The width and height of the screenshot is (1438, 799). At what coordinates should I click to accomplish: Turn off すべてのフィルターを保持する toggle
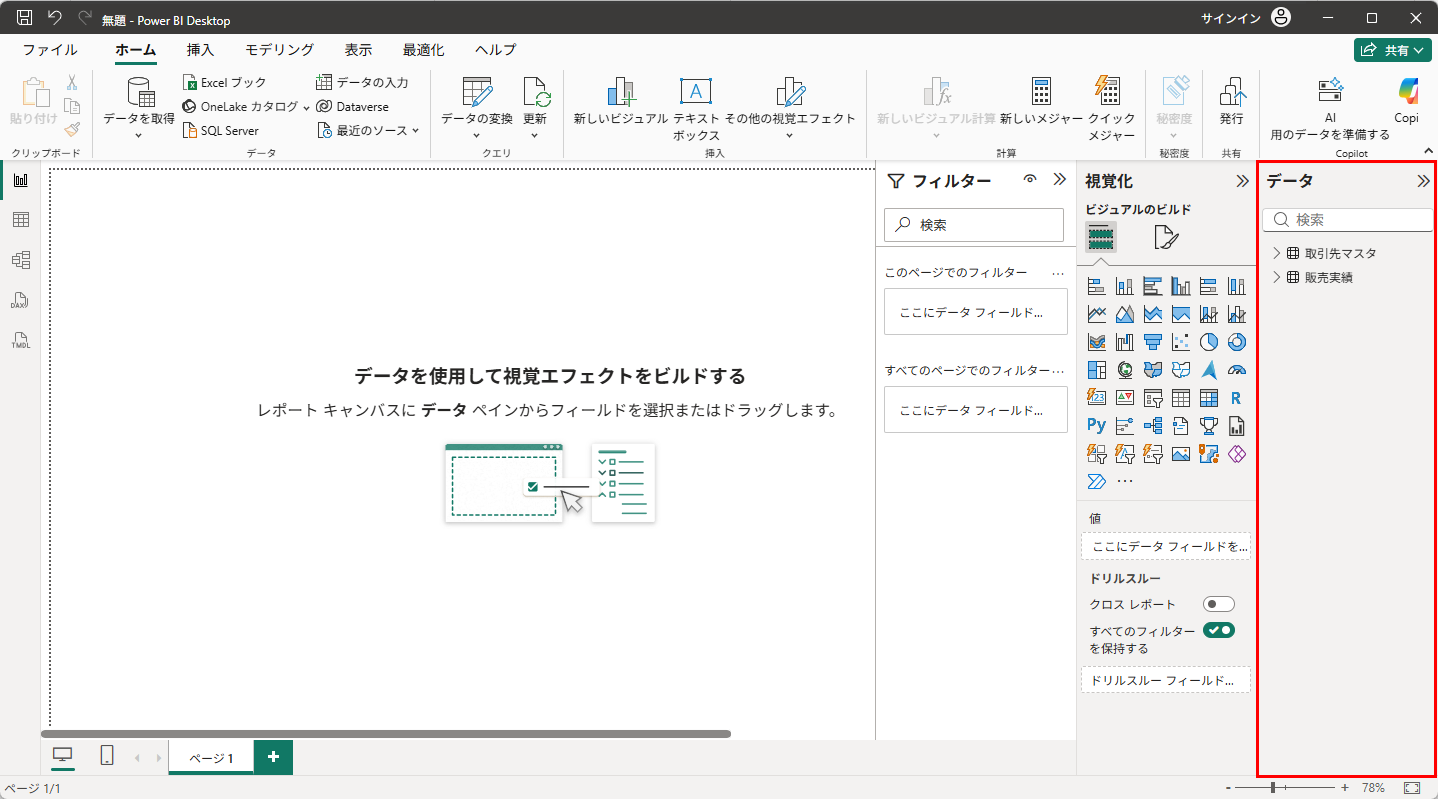click(x=1219, y=630)
